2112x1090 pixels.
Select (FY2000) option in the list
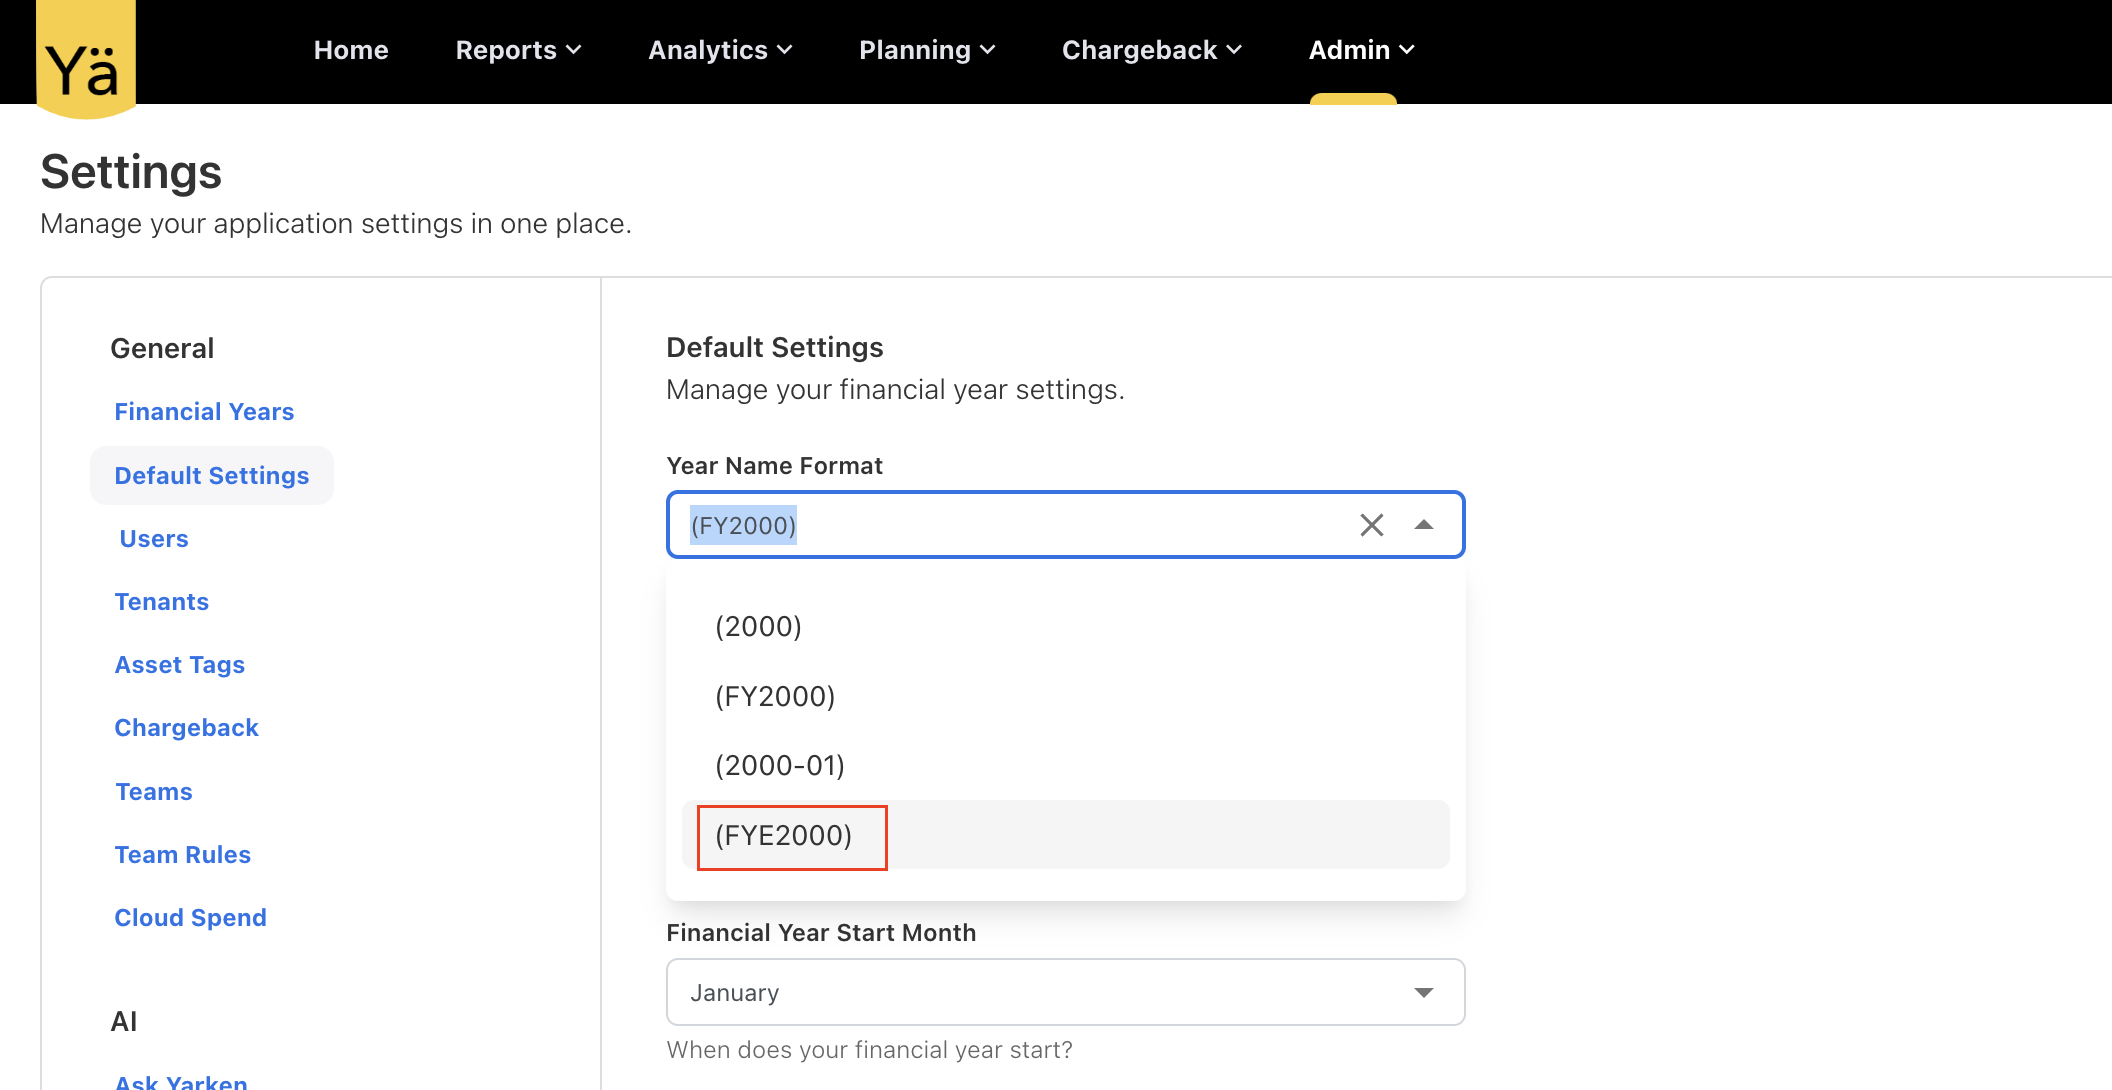pos(775,697)
